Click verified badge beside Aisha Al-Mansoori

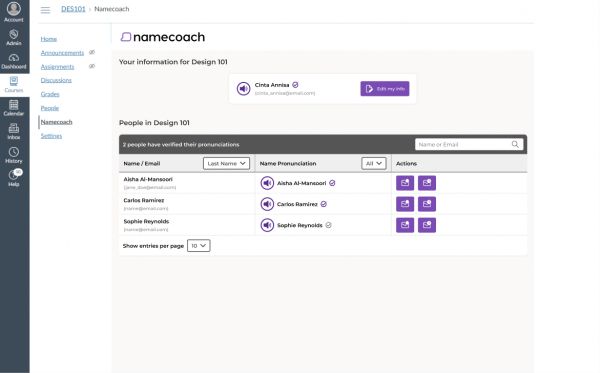click(x=332, y=183)
